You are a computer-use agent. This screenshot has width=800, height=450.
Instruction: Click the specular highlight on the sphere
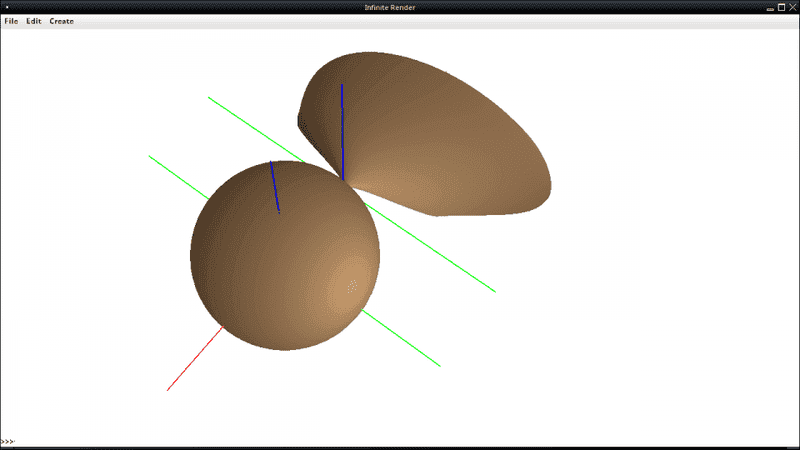point(351,287)
